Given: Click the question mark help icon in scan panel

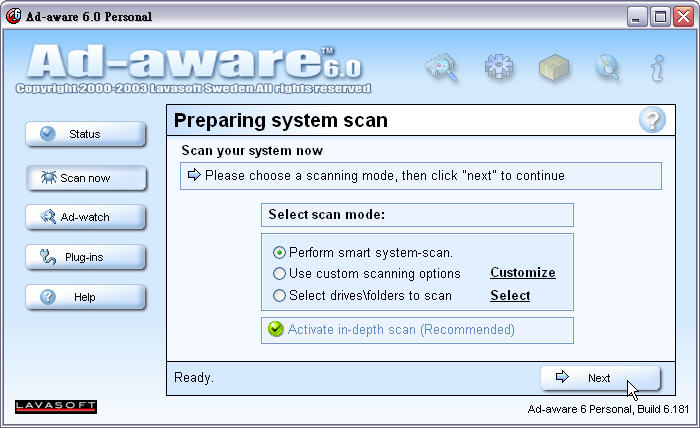Looking at the screenshot, I should [652, 120].
